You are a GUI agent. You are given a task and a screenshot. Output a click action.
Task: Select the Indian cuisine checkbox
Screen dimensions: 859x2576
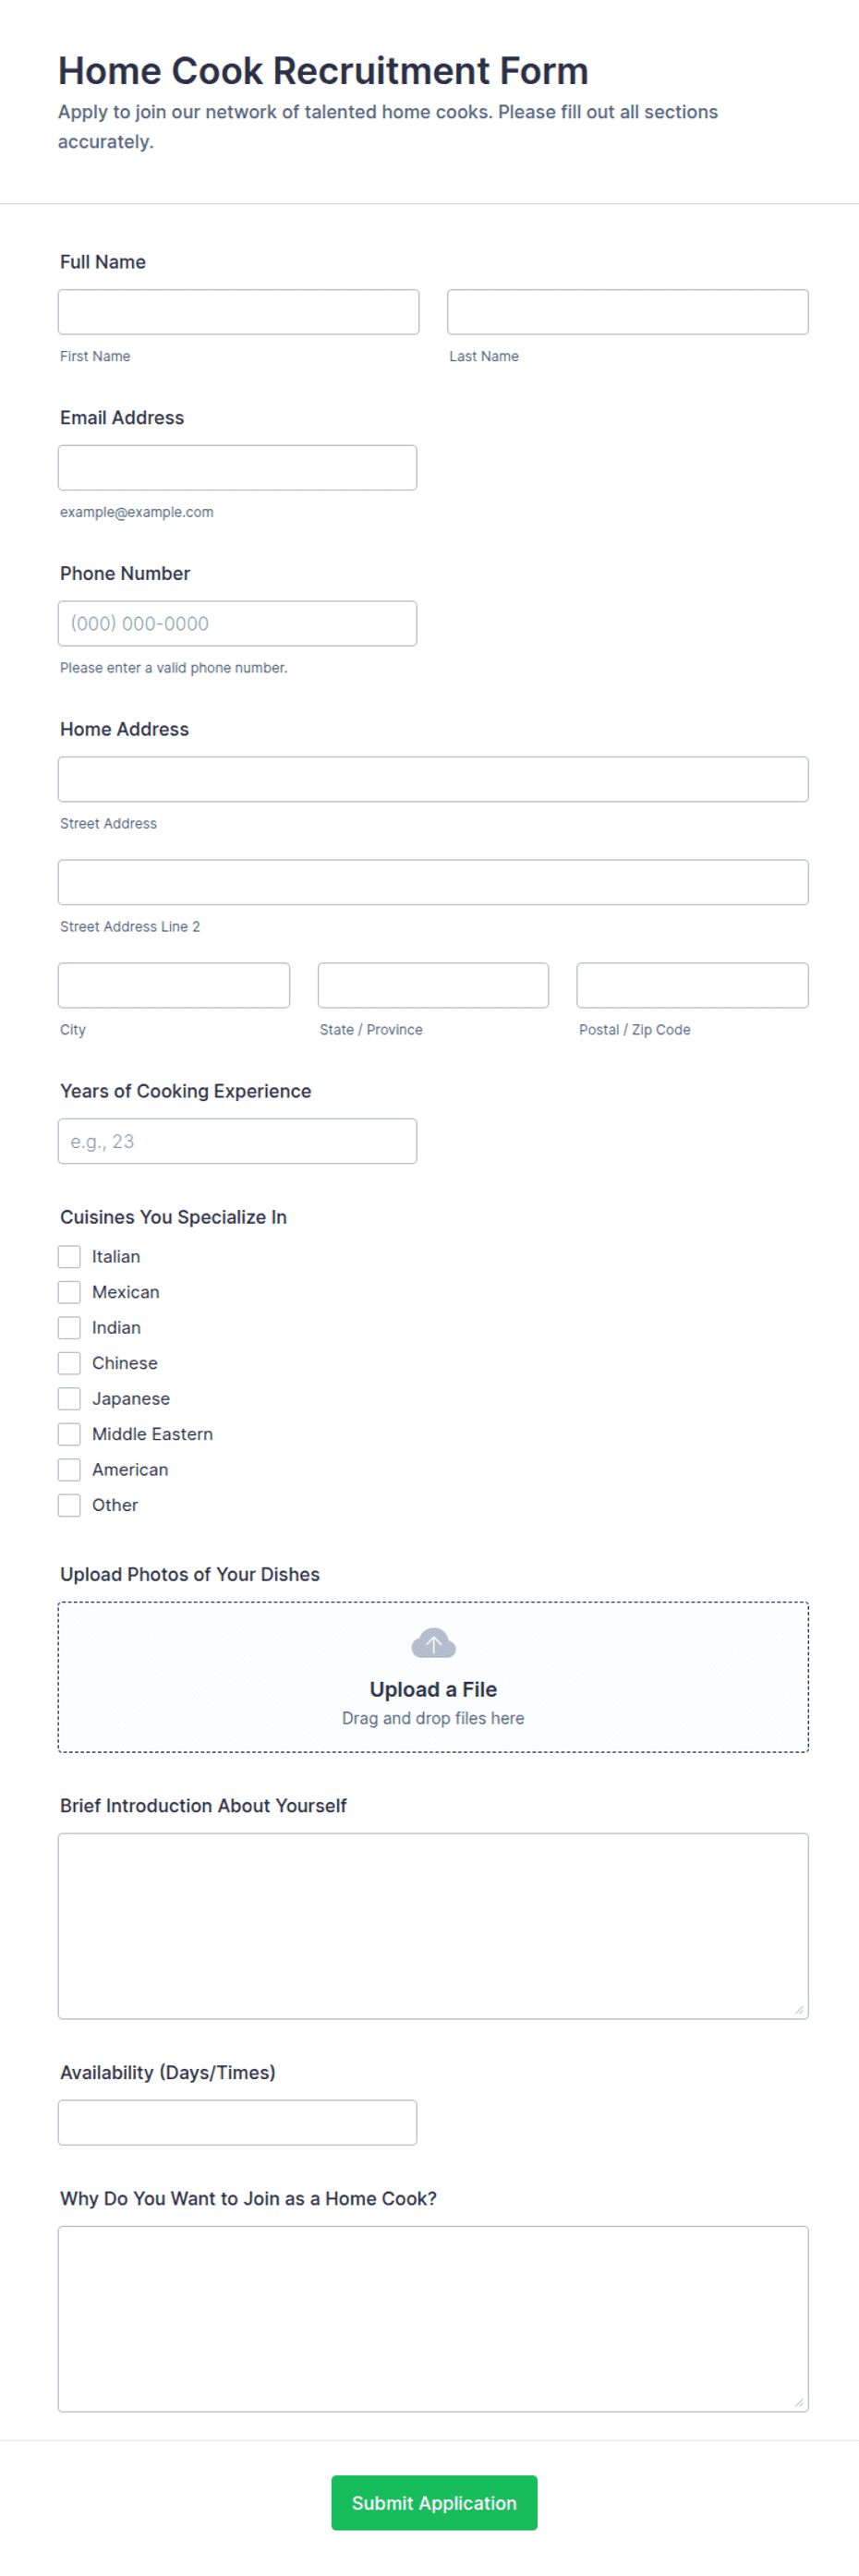69,1327
